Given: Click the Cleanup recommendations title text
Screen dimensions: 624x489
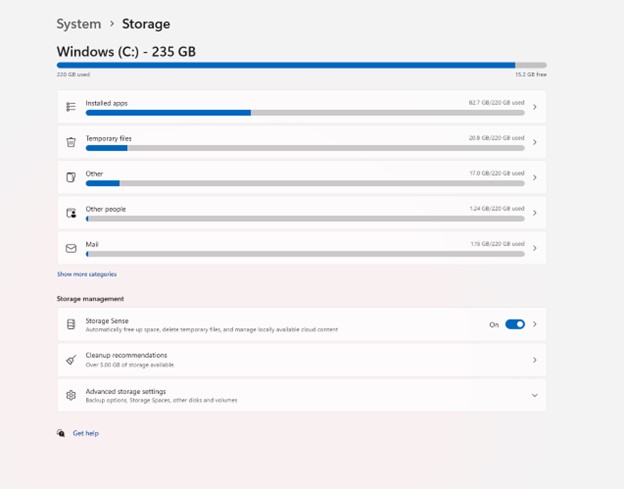Looking at the screenshot, I should pos(126,355).
